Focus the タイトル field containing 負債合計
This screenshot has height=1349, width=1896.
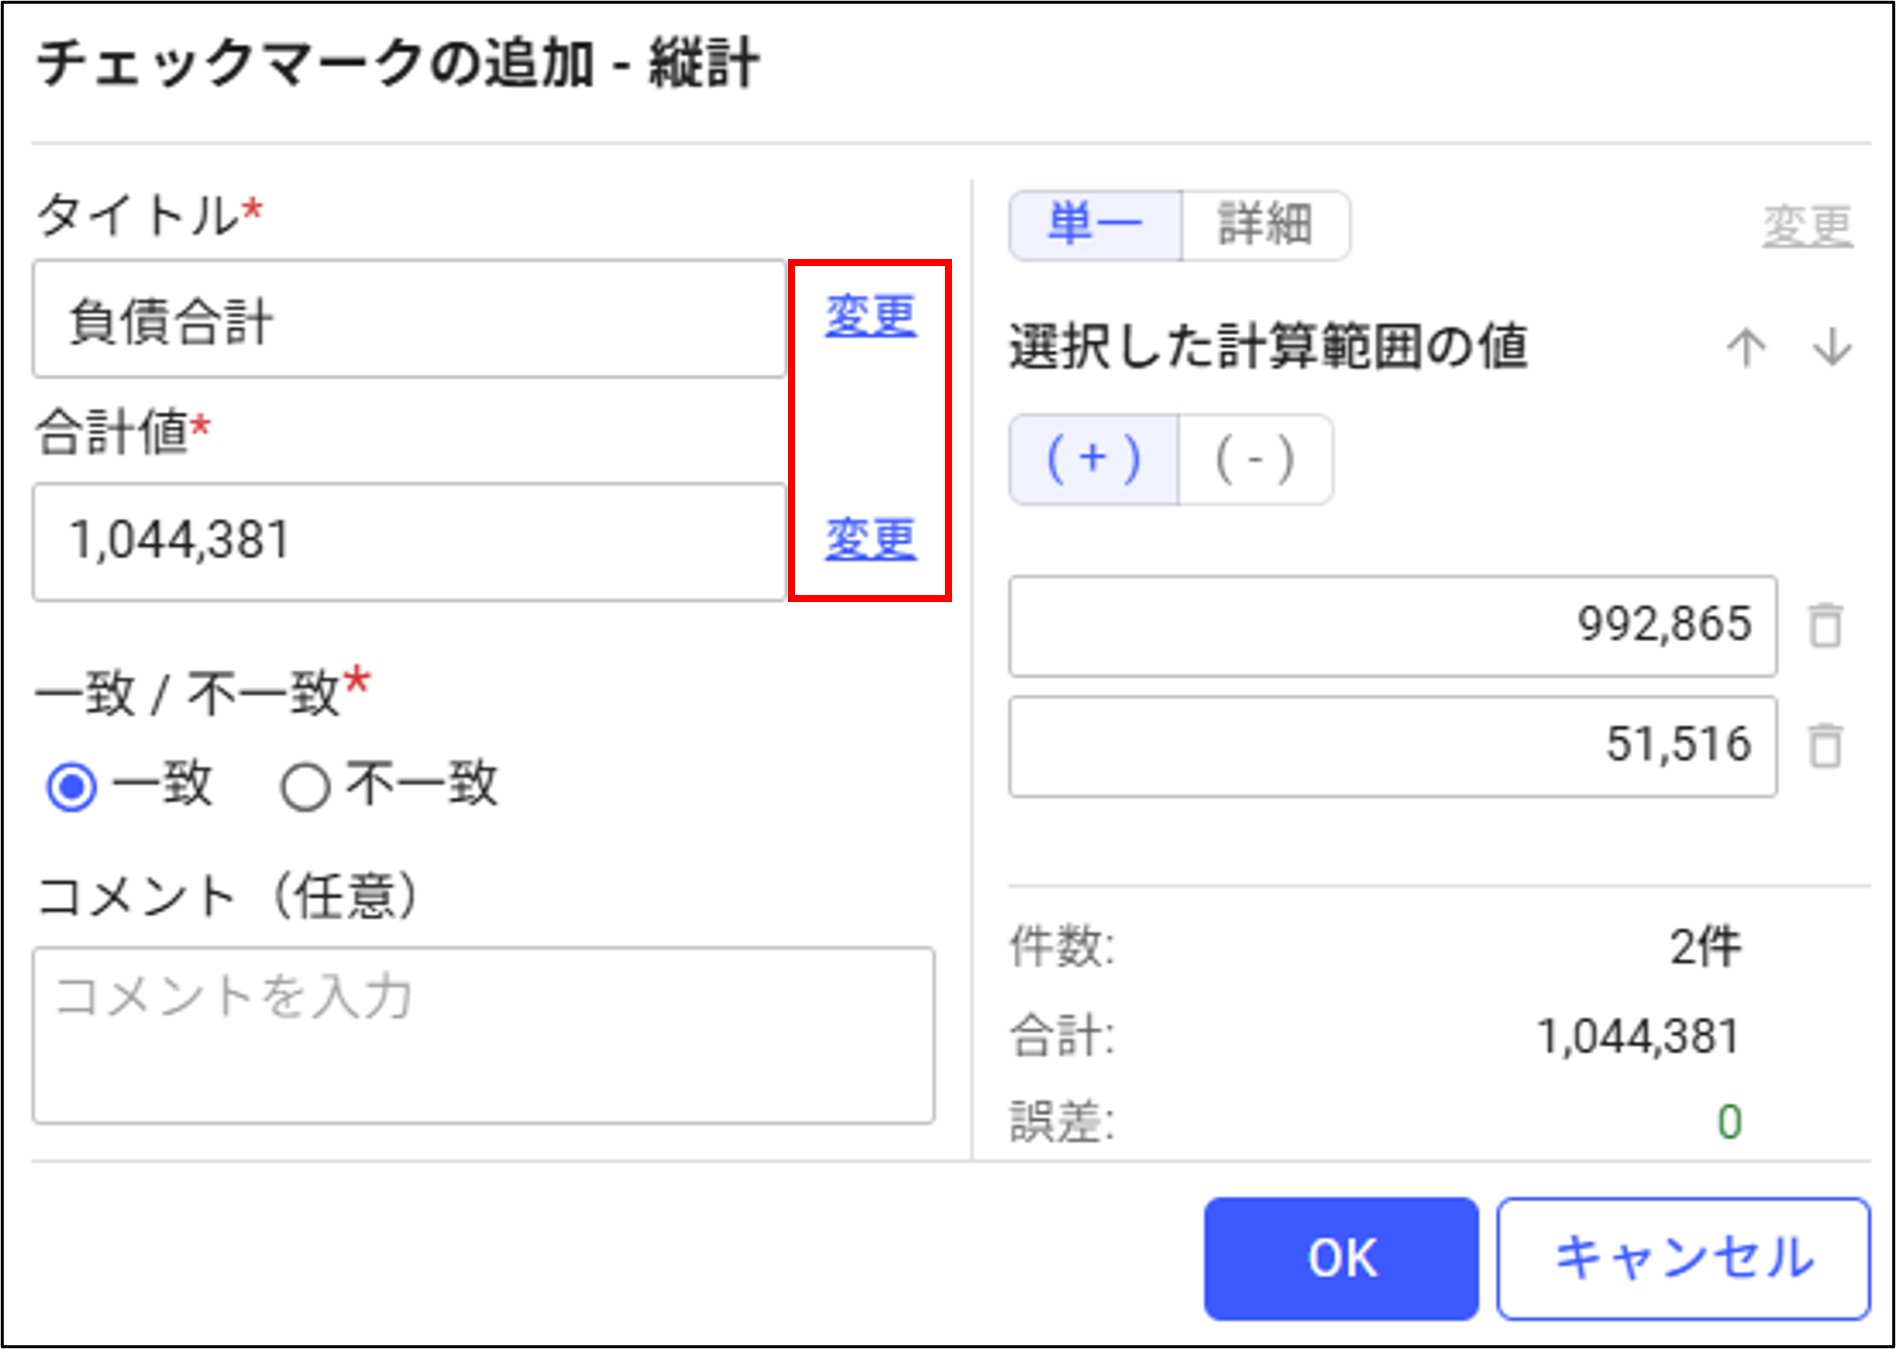[409, 319]
